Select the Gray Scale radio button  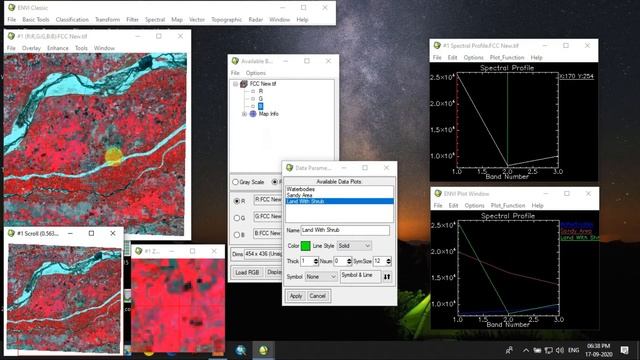236,182
